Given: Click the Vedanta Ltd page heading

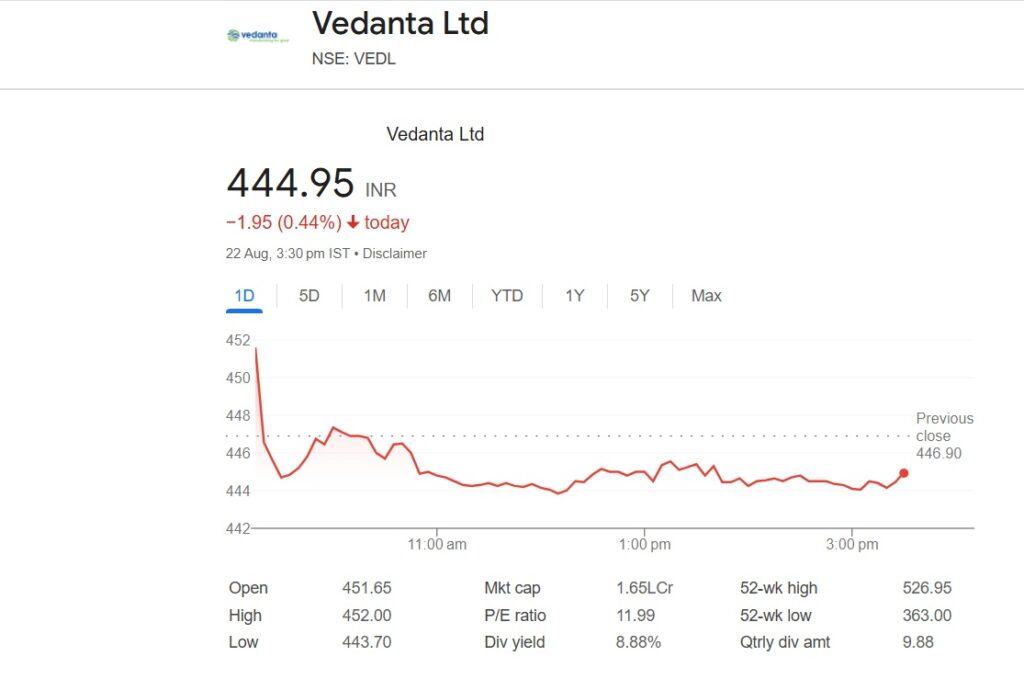Looking at the screenshot, I should point(400,23).
